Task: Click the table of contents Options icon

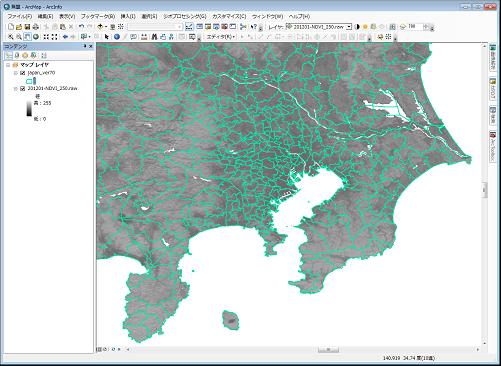Action: coord(44,55)
